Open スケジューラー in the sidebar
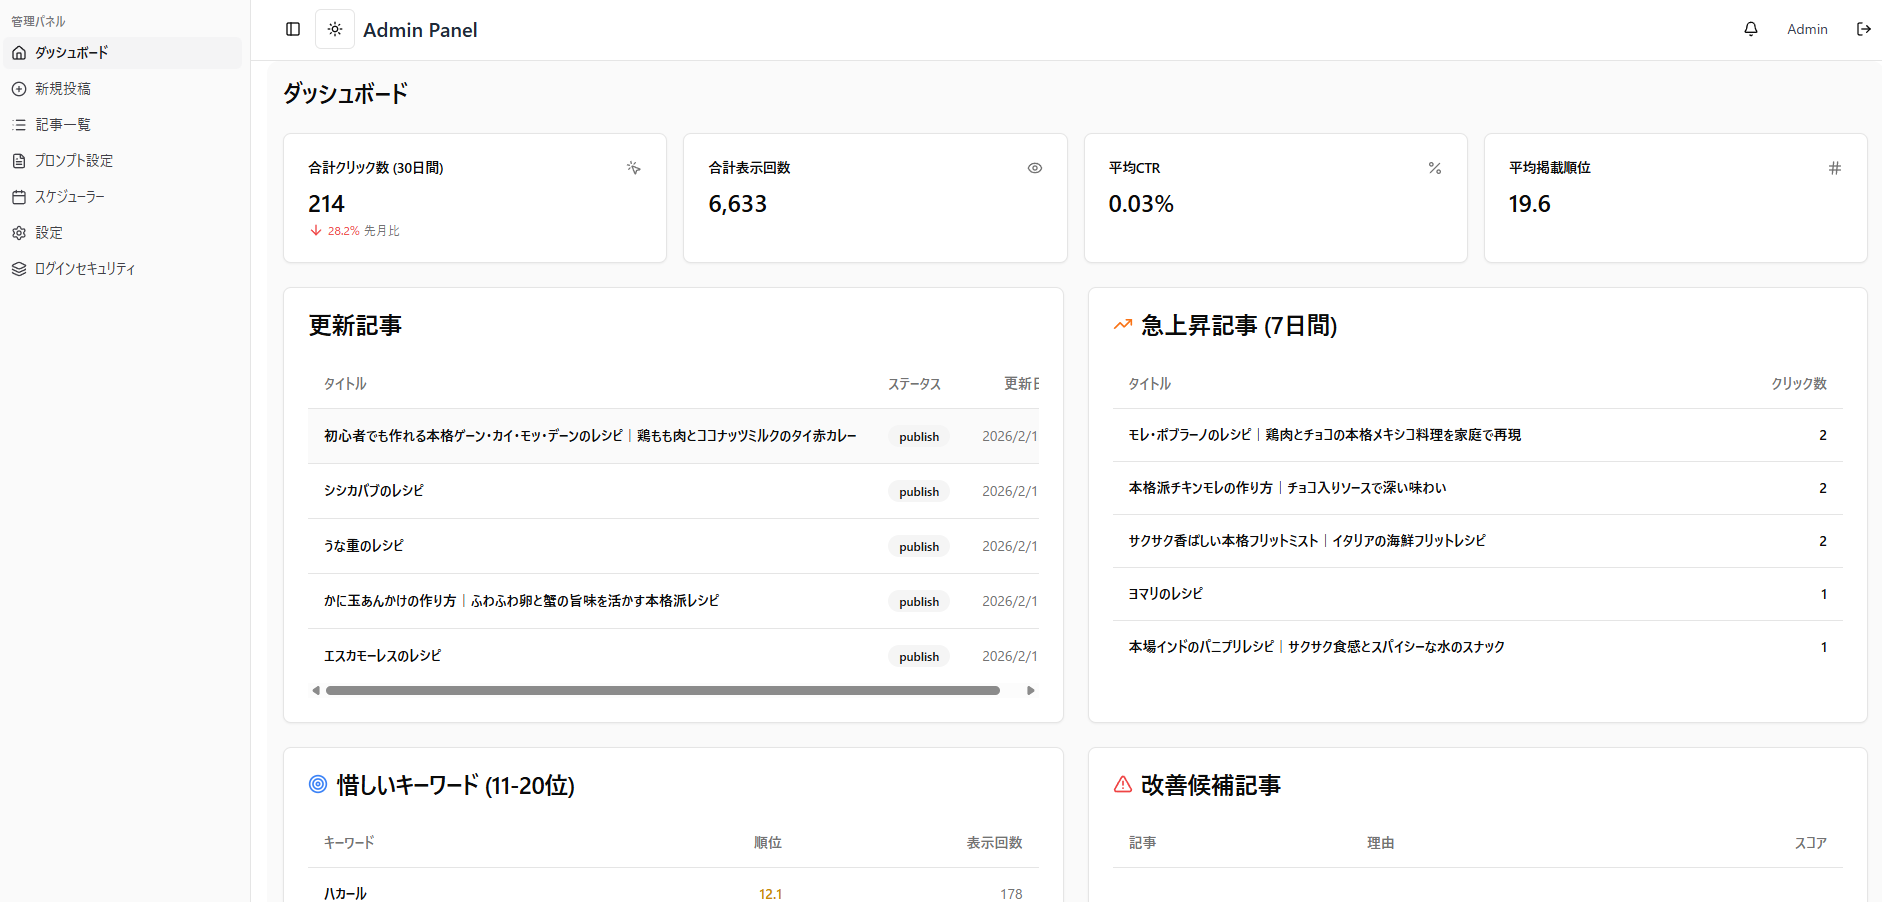The height and width of the screenshot is (902, 1882). pos(70,197)
